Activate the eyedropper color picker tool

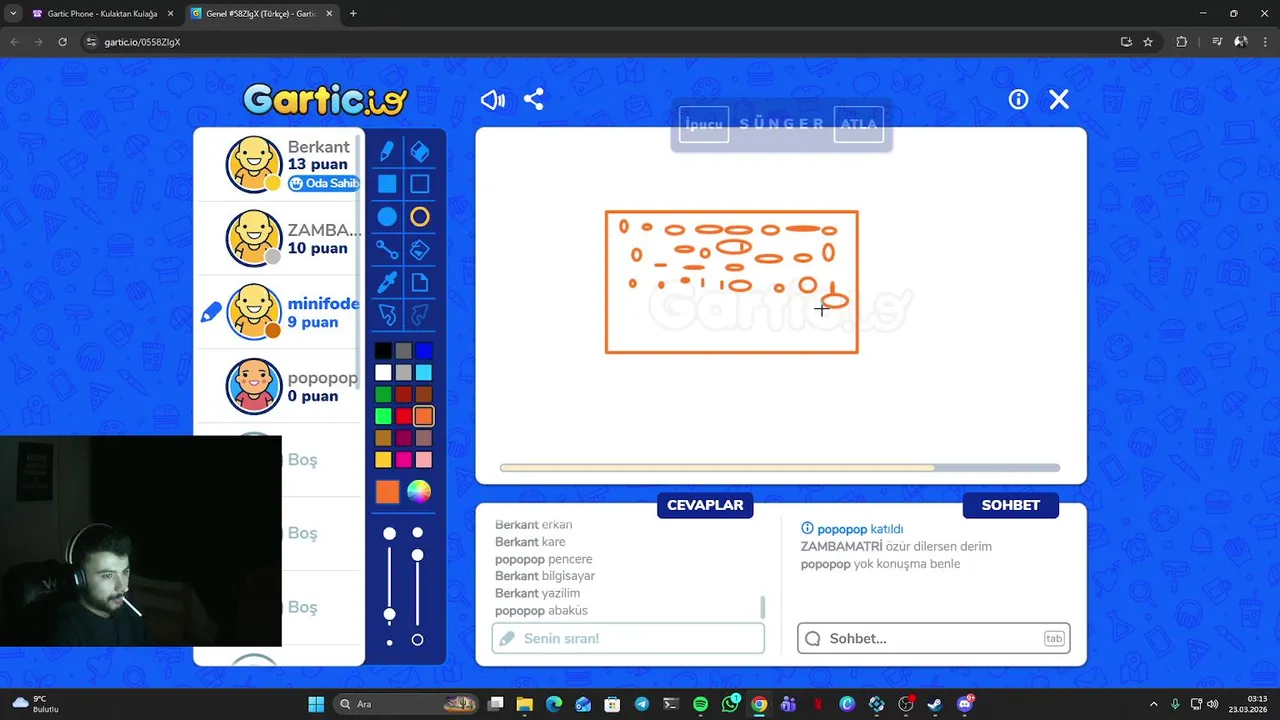point(388,283)
